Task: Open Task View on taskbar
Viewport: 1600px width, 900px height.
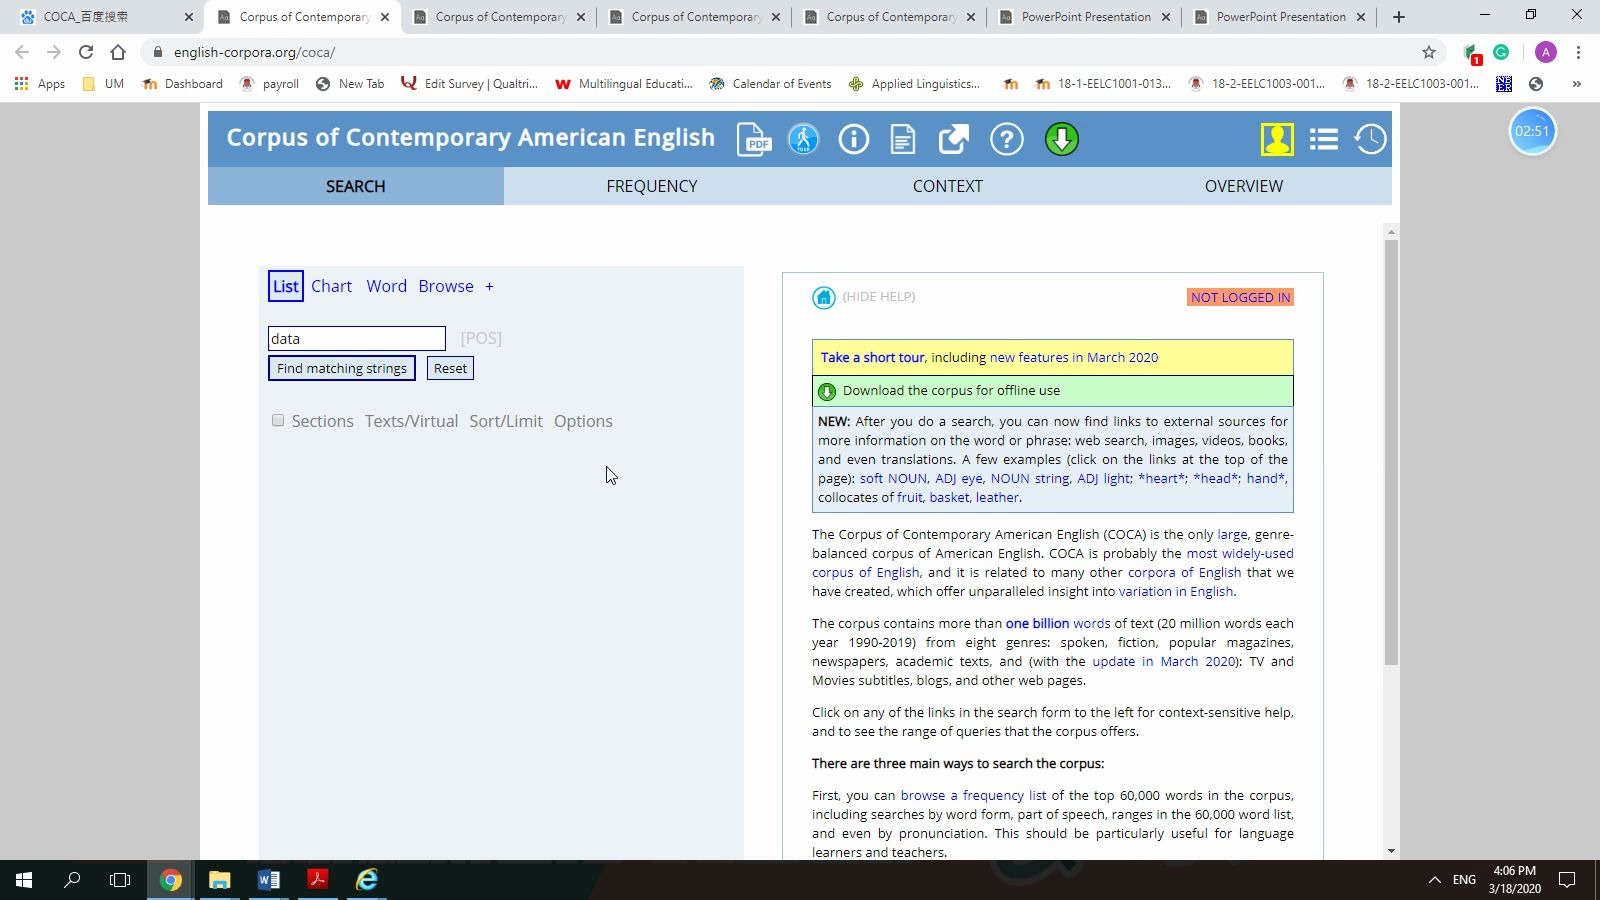Action: [120, 880]
